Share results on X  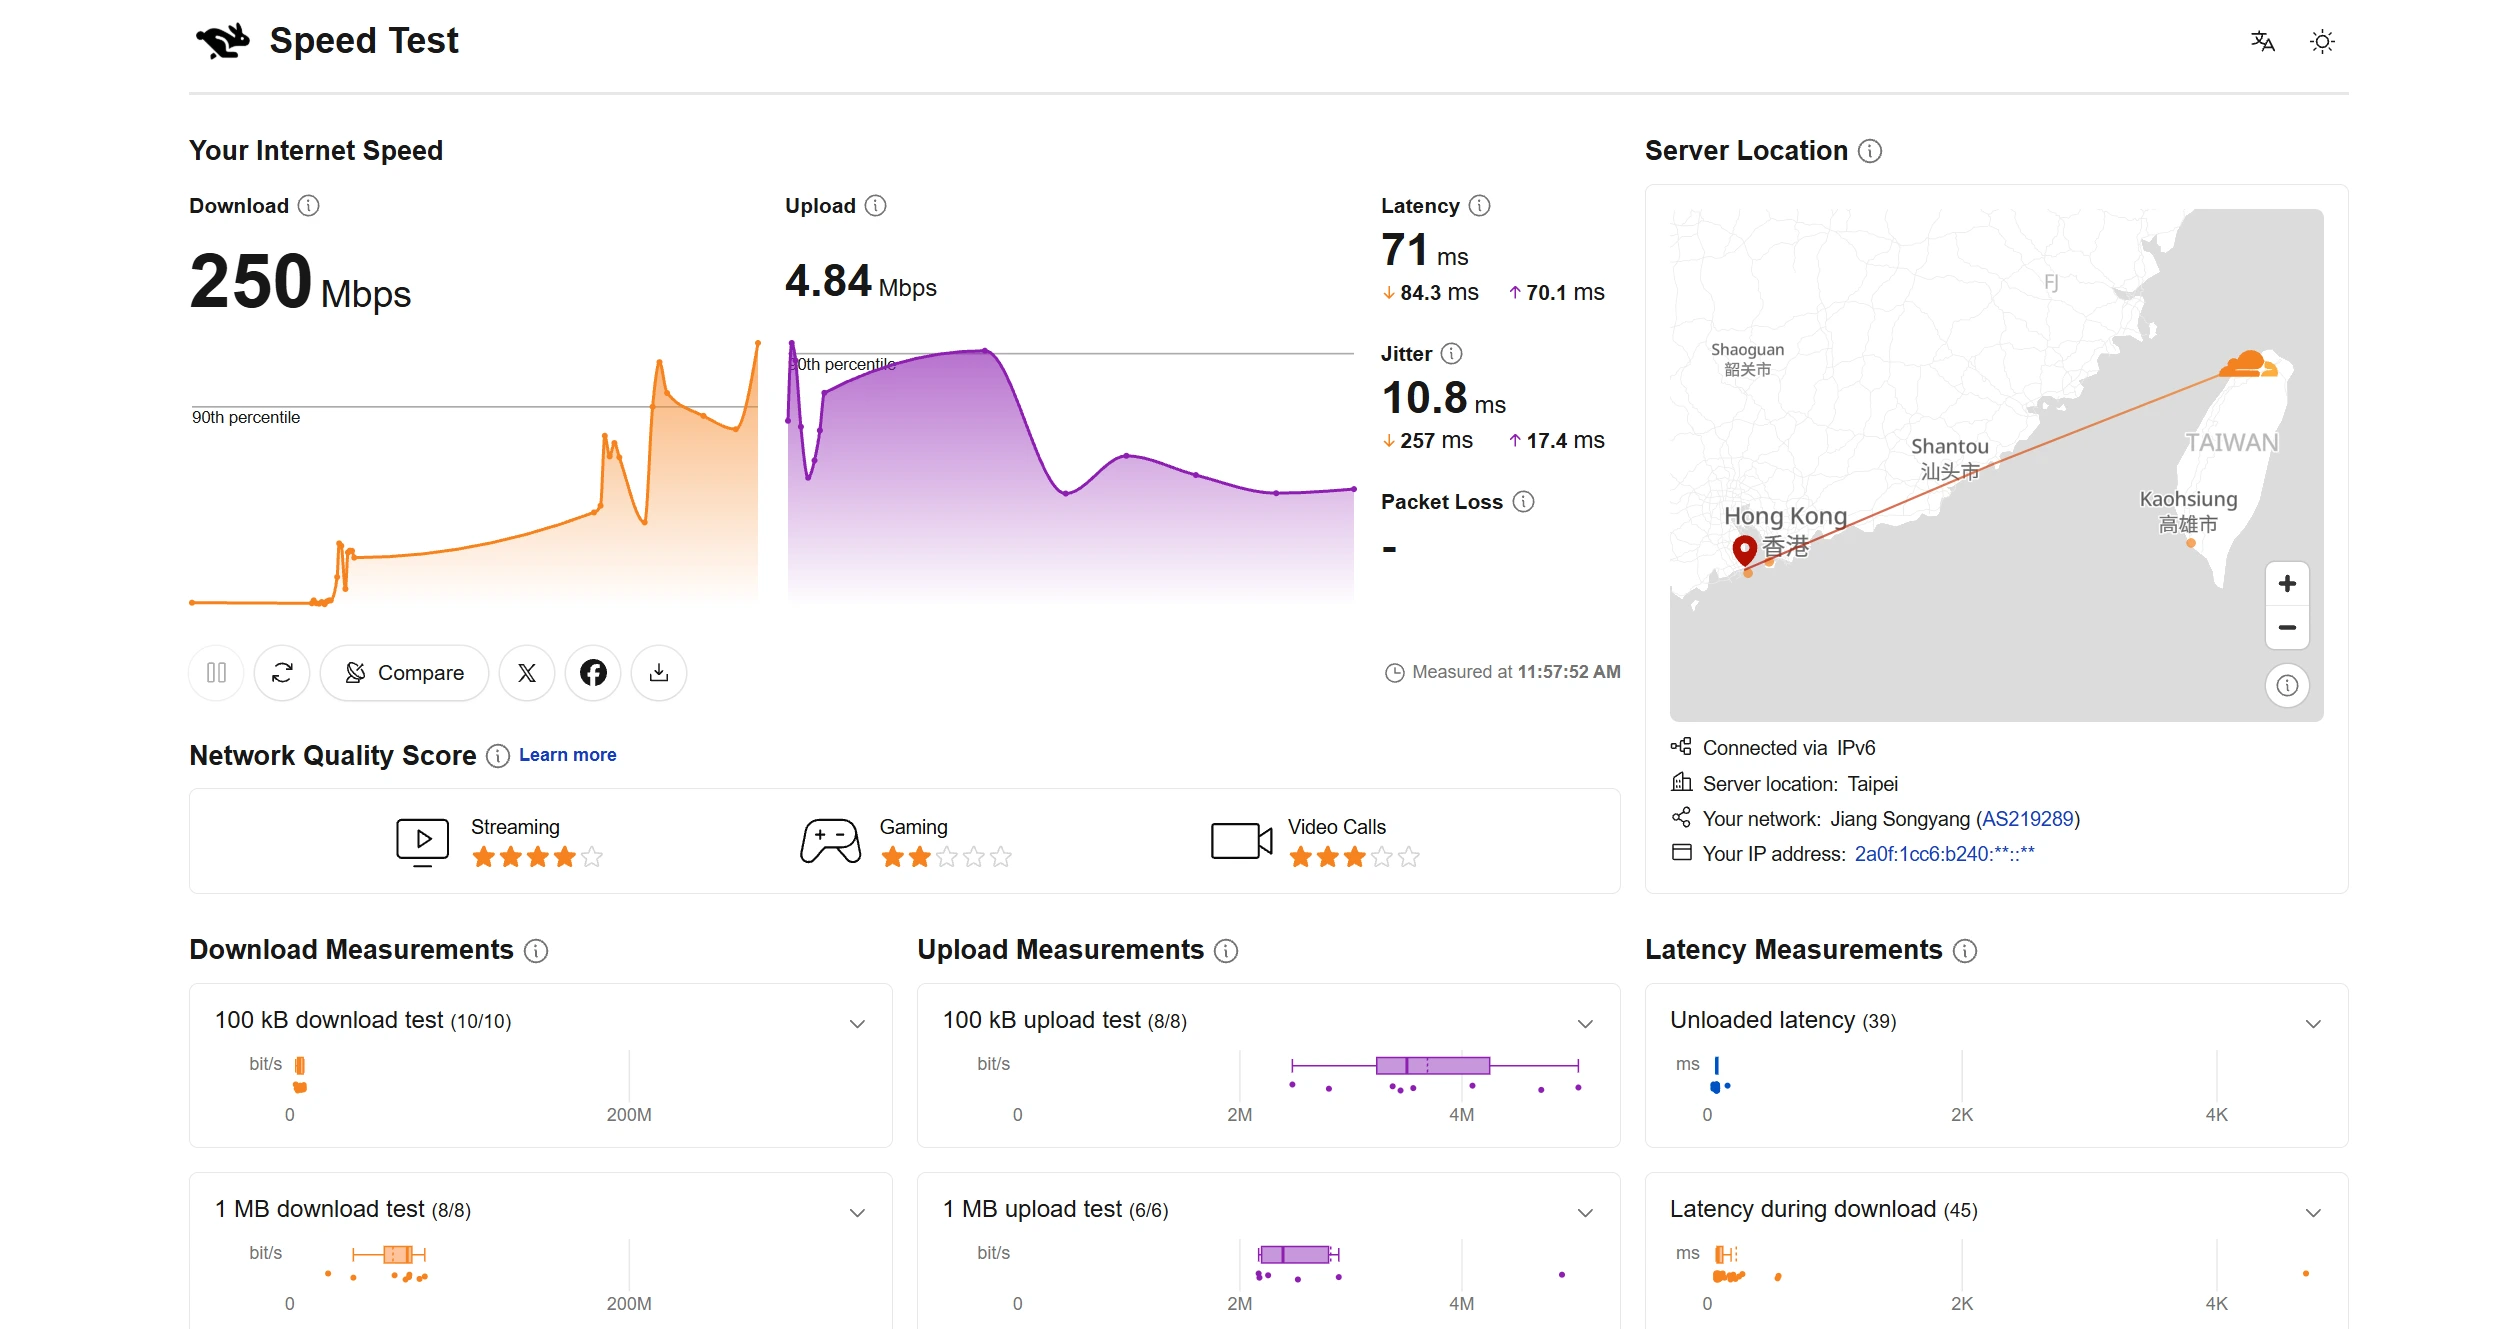527,673
